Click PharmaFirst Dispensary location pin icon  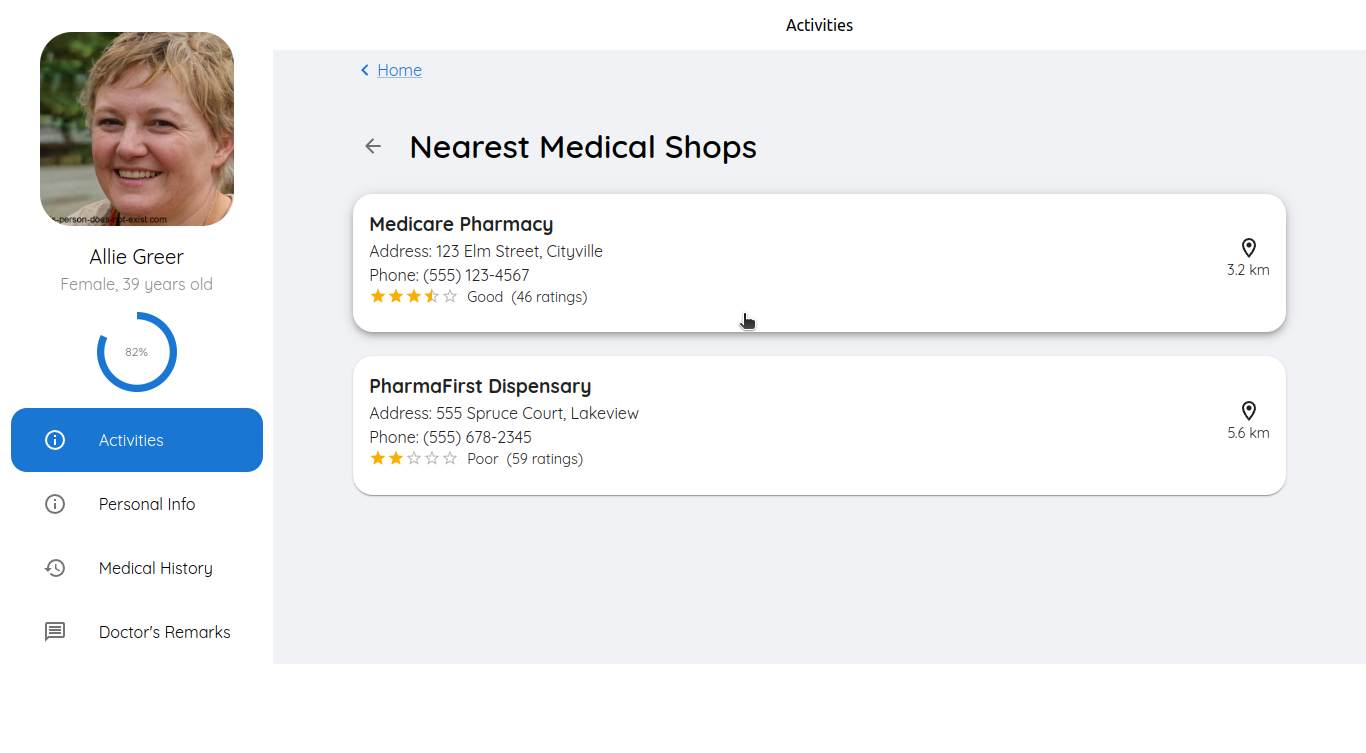tap(1248, 411)
